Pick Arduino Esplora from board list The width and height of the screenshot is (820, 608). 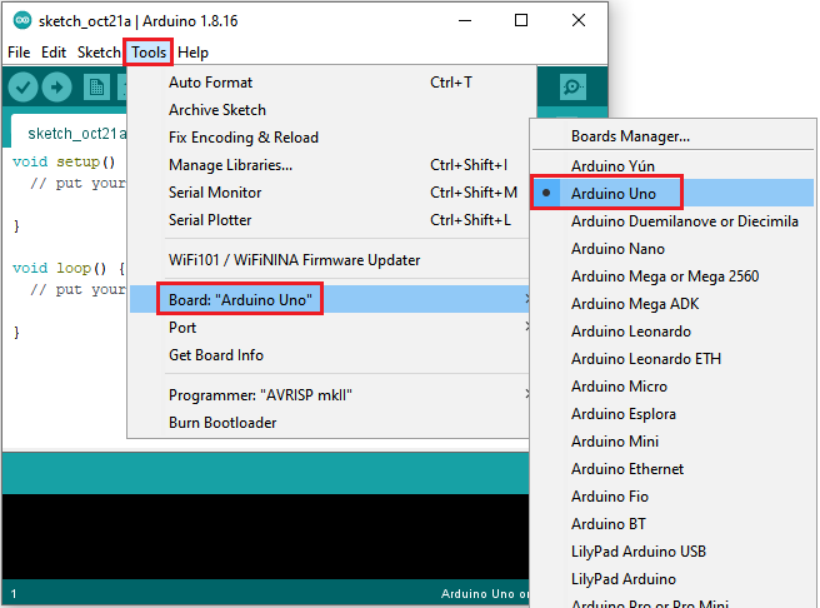pos(673,414)
